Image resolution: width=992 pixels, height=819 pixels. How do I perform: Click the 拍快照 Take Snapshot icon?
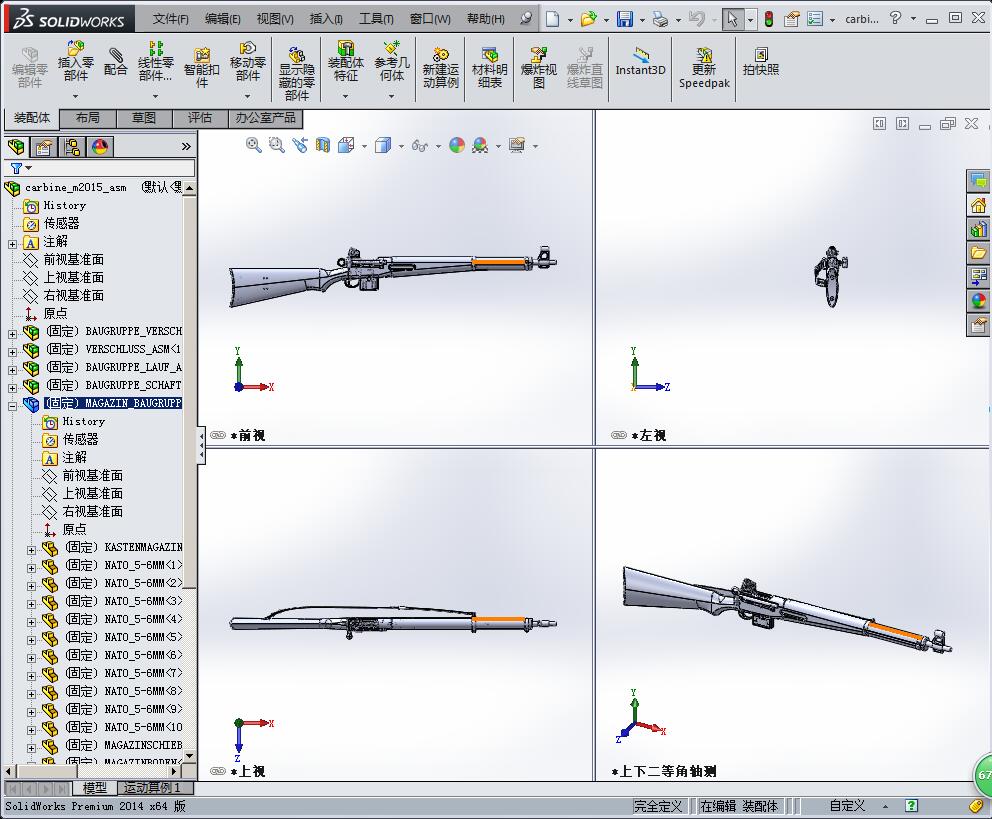pos(760,61)
